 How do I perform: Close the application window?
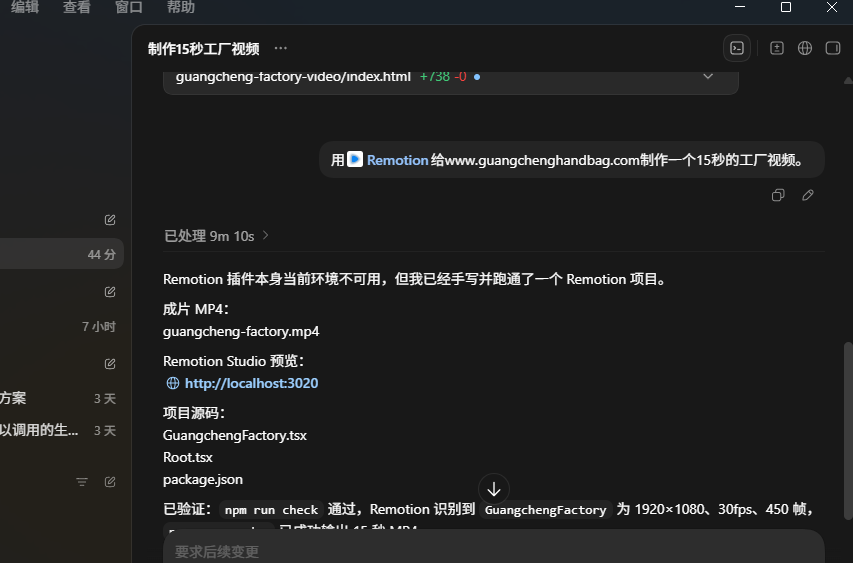pos(832,7)
